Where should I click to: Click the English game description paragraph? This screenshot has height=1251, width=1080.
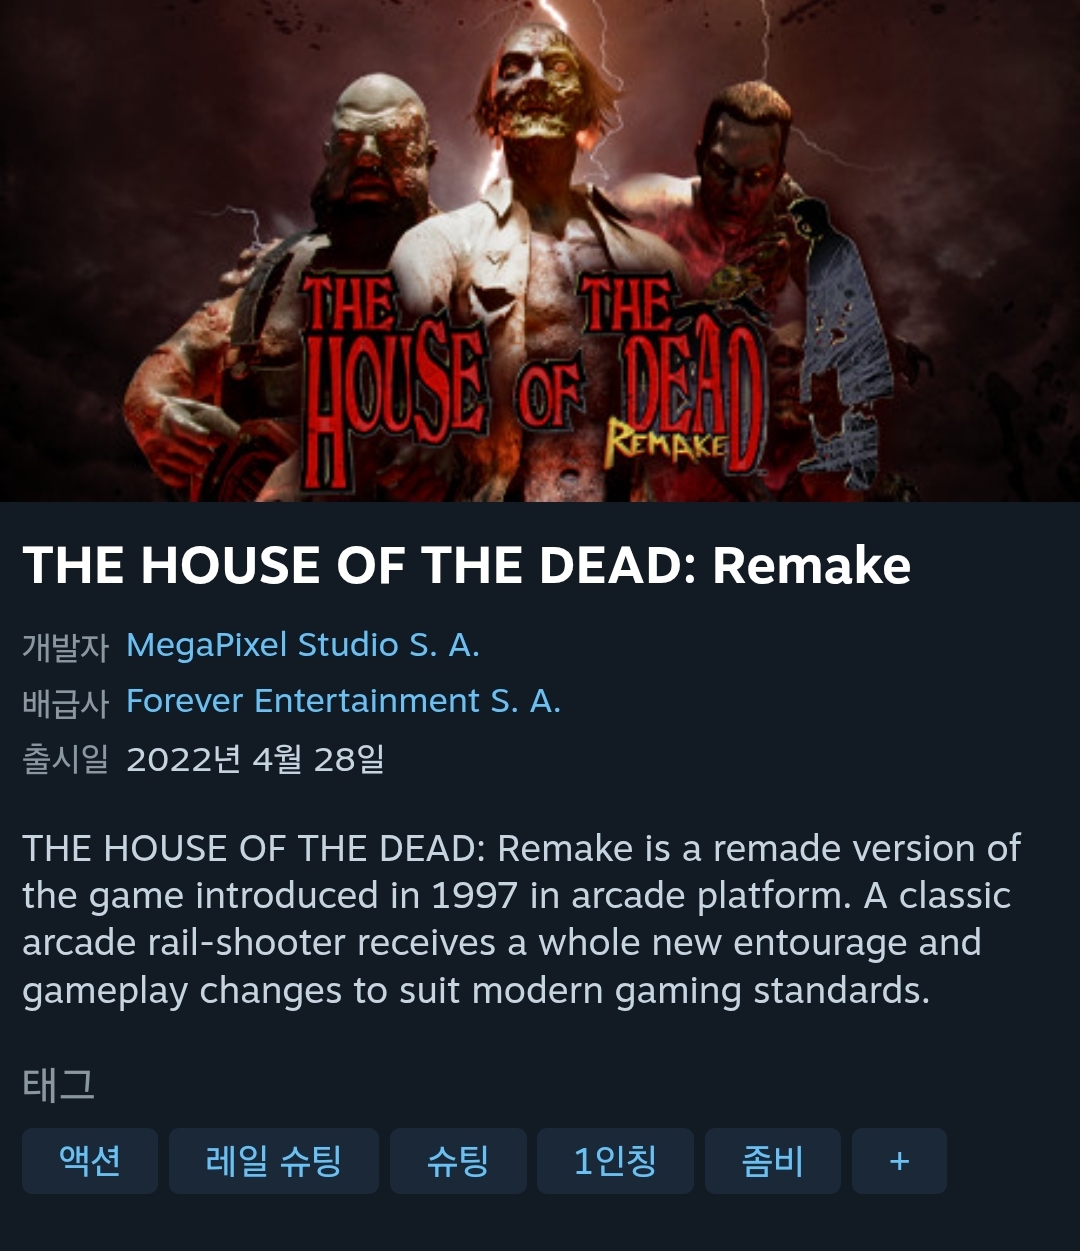click(x=521, y=919)
